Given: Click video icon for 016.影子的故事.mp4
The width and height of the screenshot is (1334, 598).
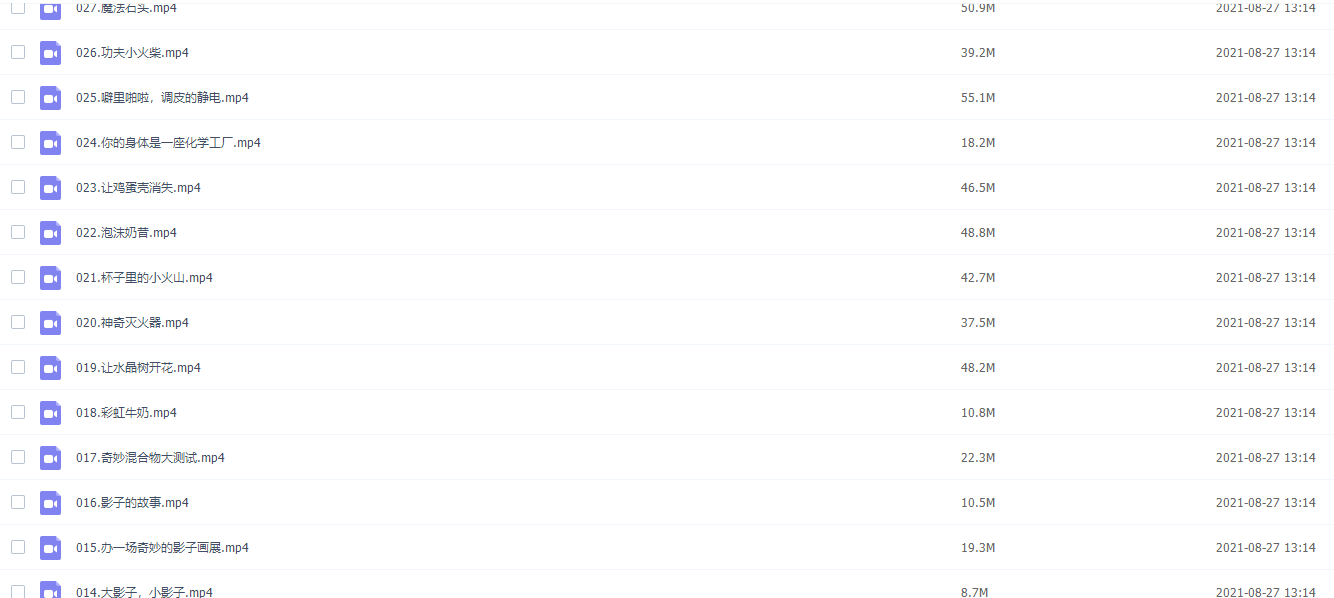Looking at the screenshot, I should coord(50,503).
